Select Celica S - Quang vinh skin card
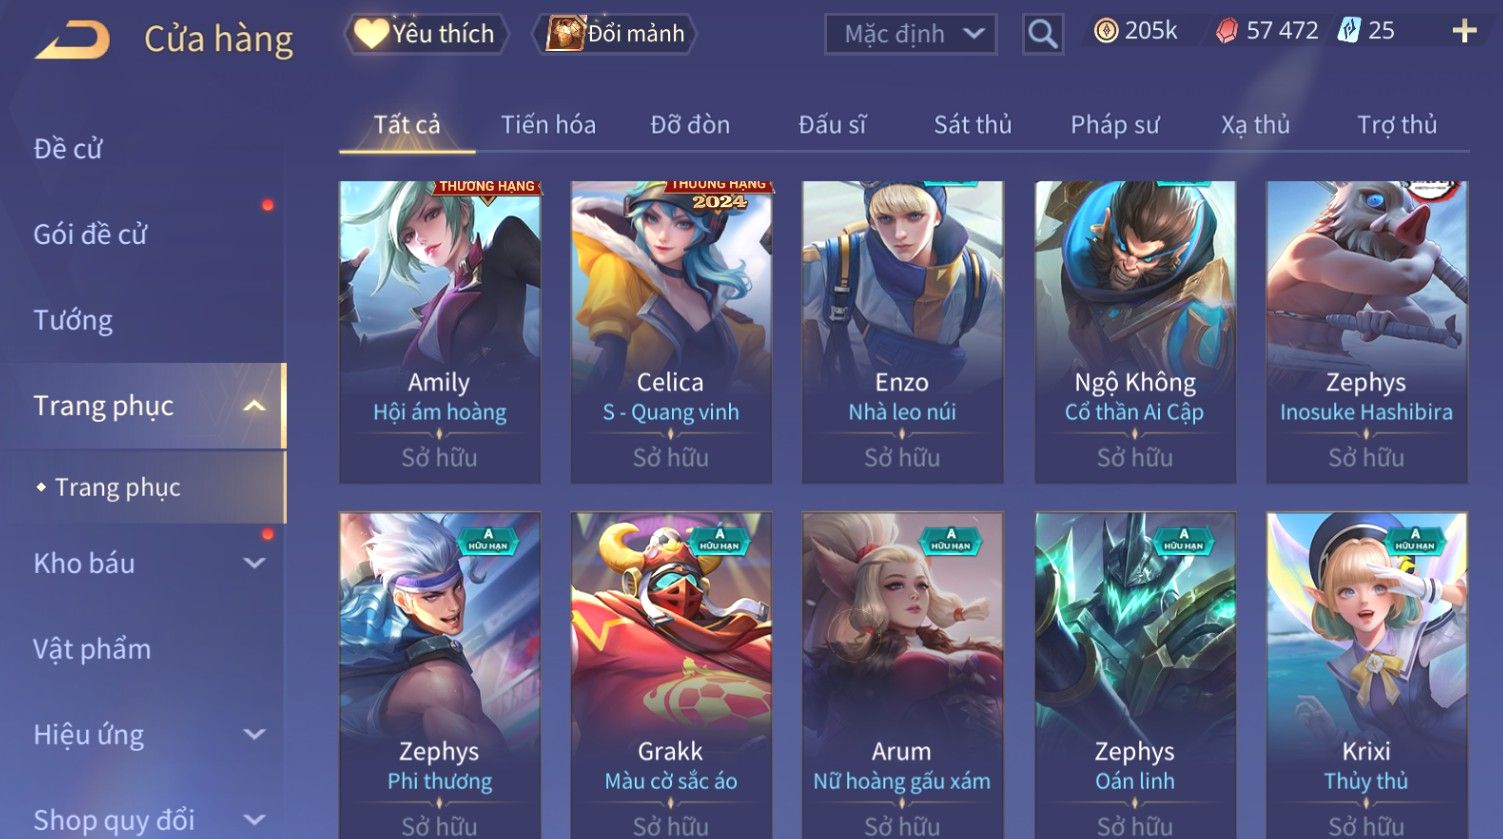This screenshot has width=1503, height=839. pos(671,332)
